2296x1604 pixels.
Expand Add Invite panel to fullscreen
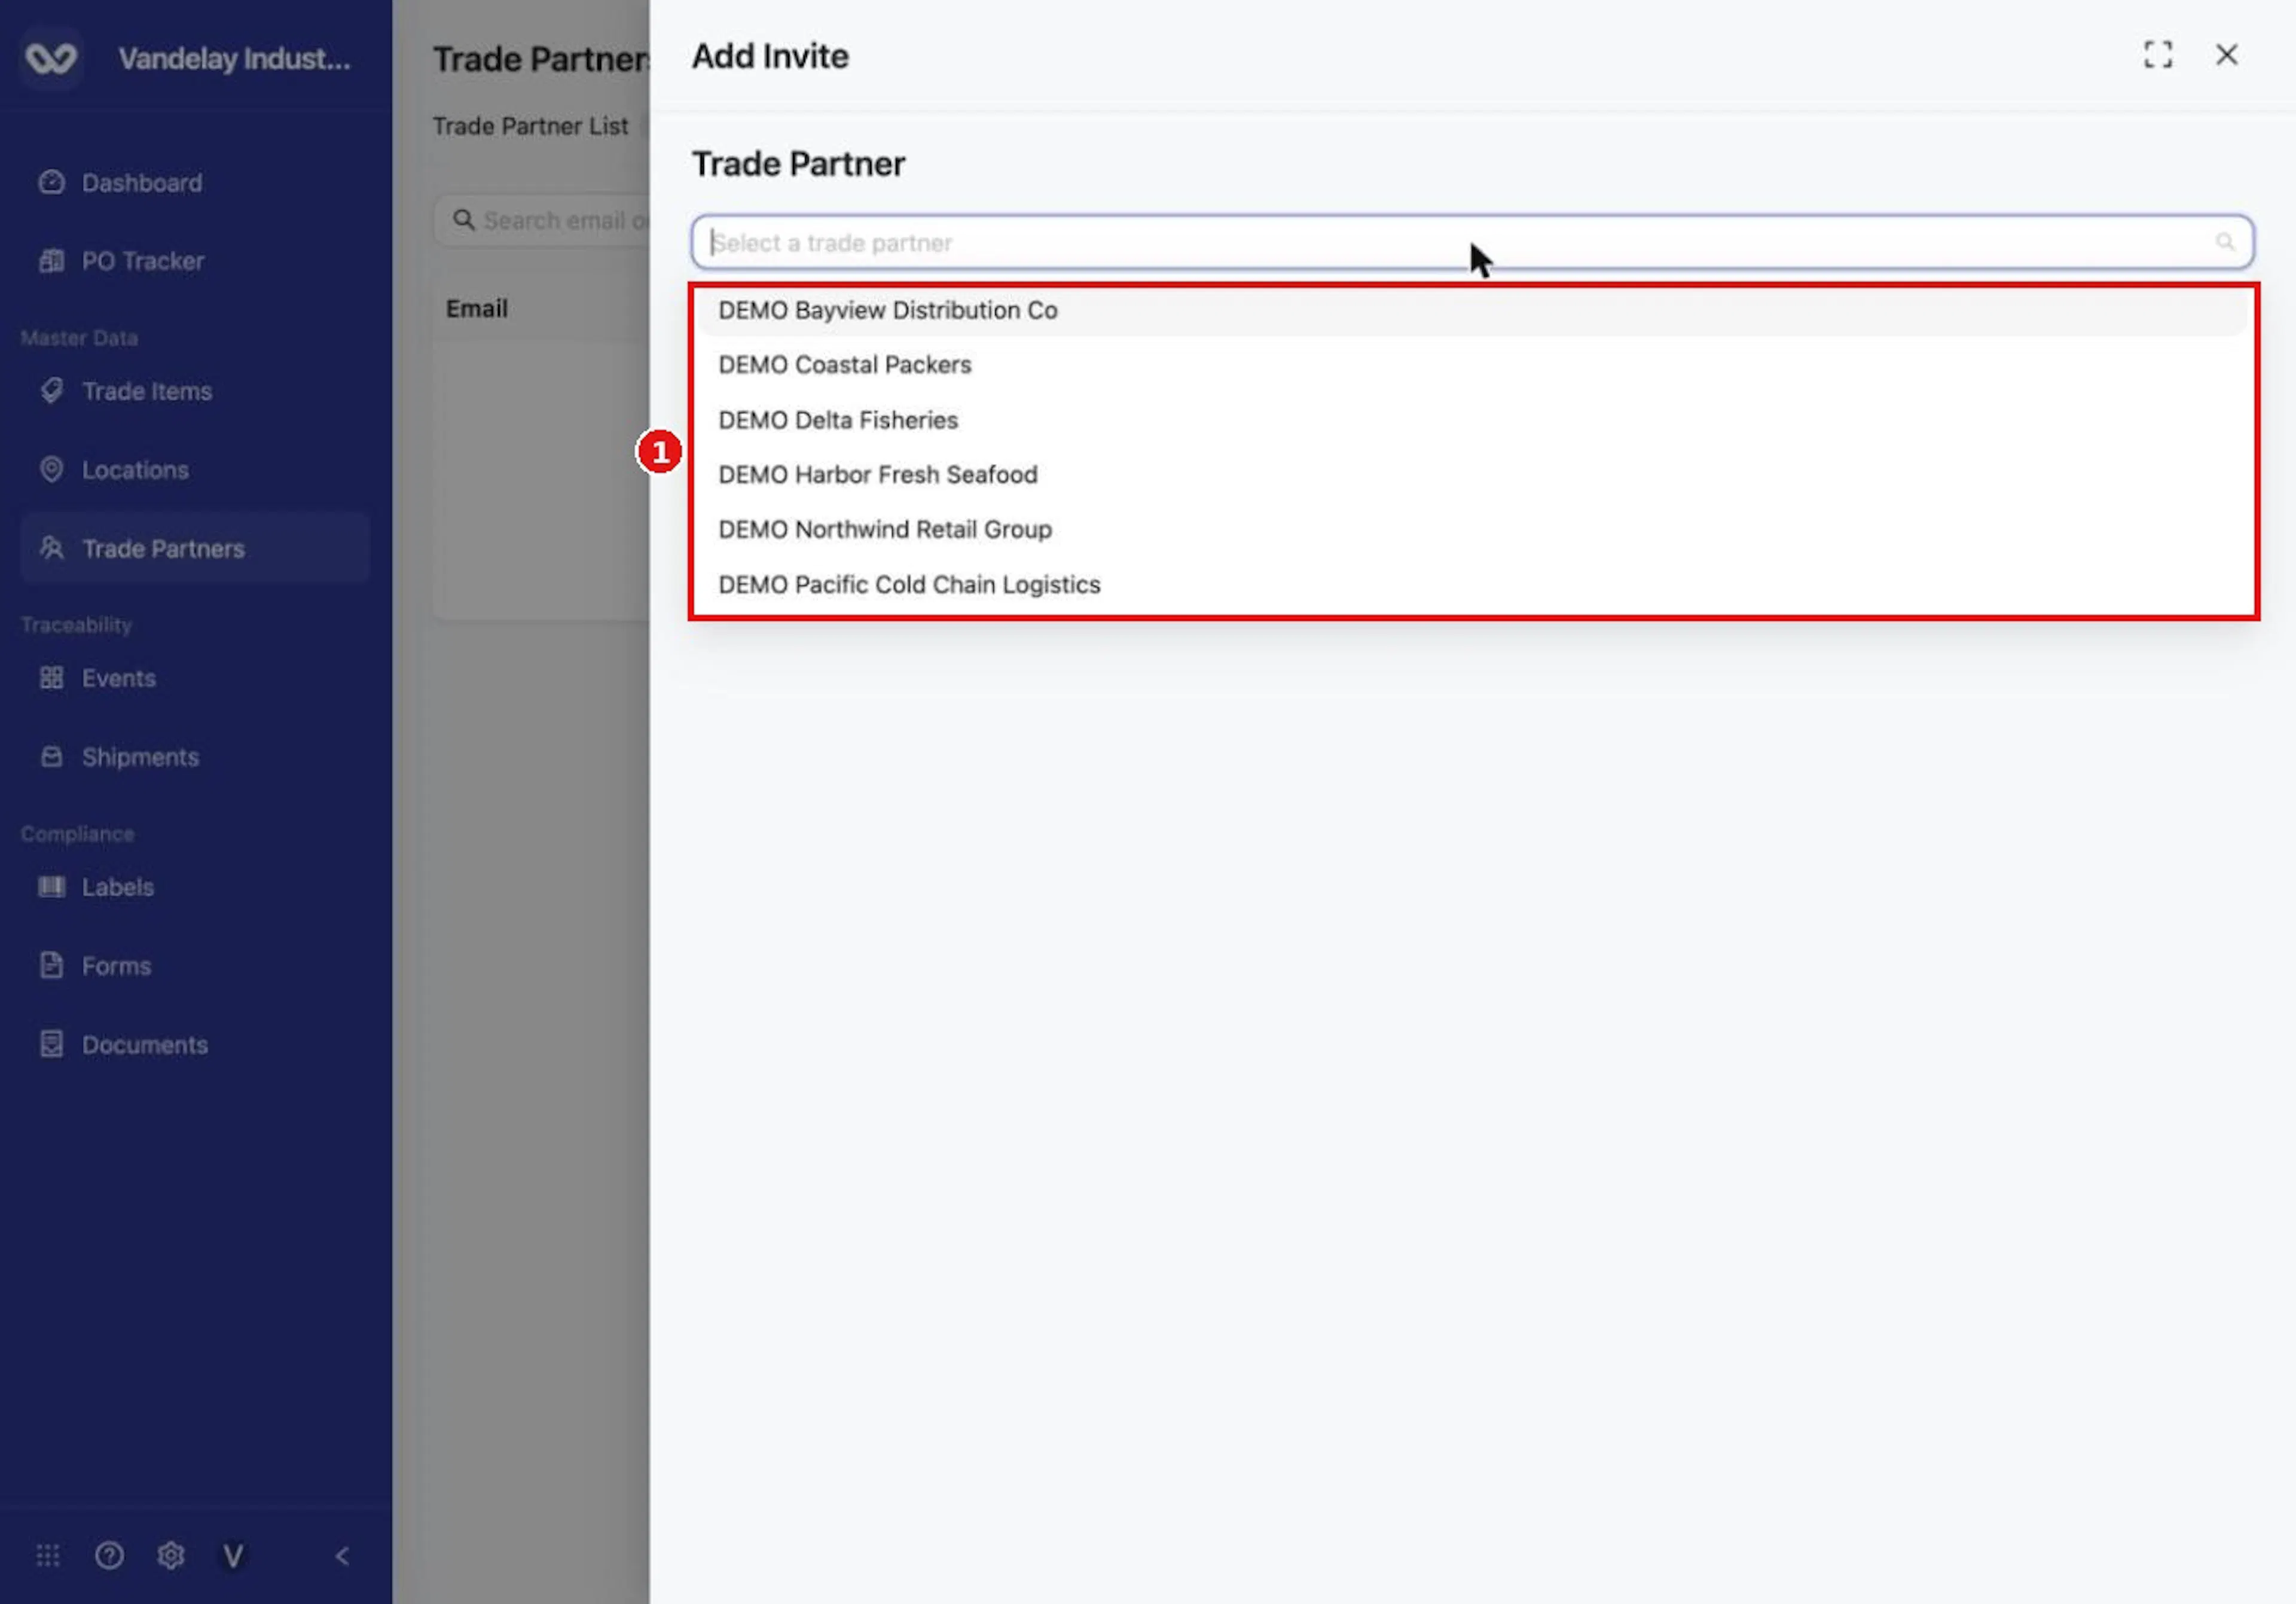(2158, 55)
